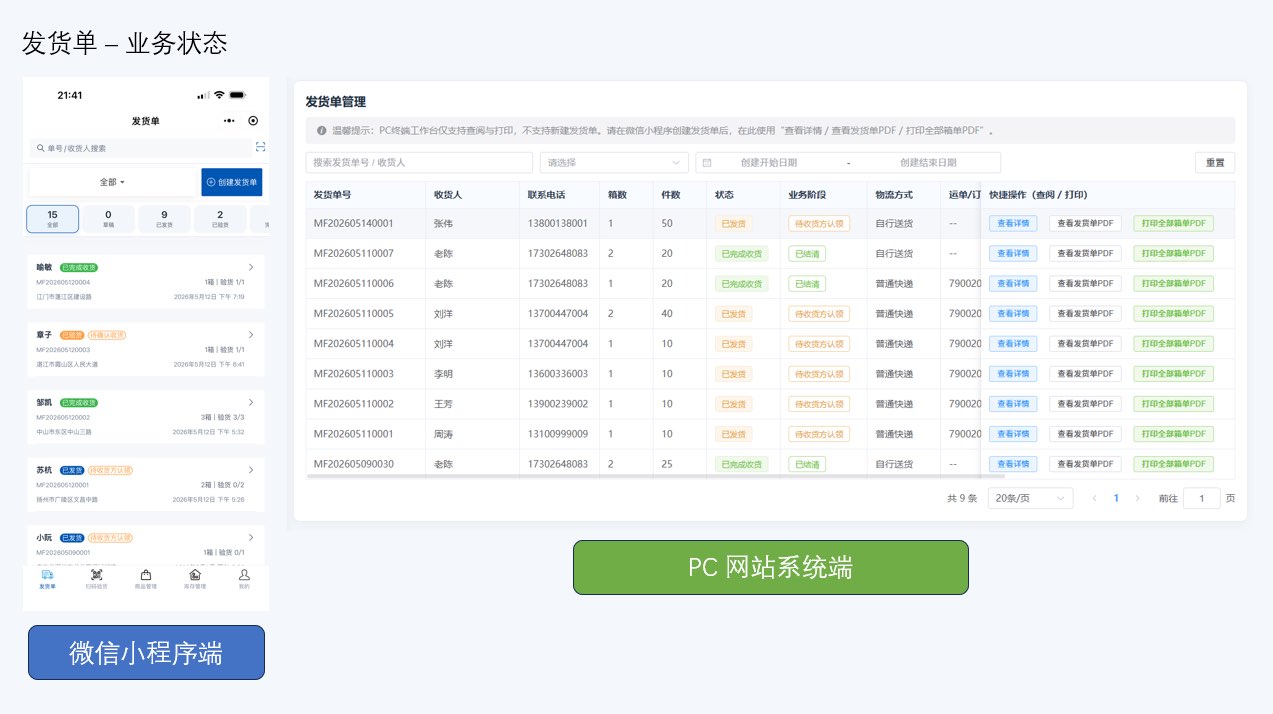This screenshot has width=1273, height=714.
Task: Click the mobile 单号/收货人搜索 field
Action: pyautogui.click(x=140, y=148)
